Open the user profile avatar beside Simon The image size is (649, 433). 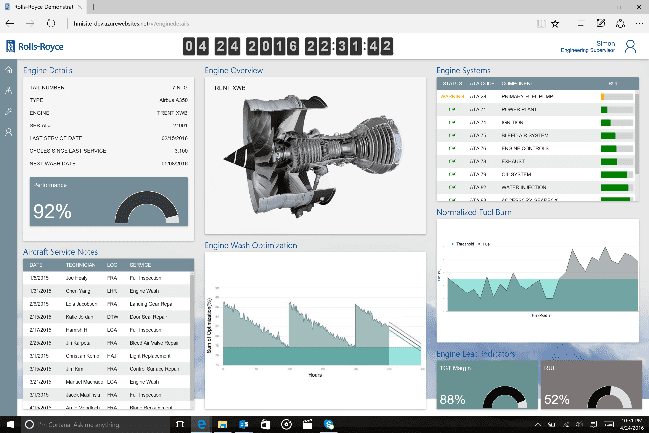point(630,46)
